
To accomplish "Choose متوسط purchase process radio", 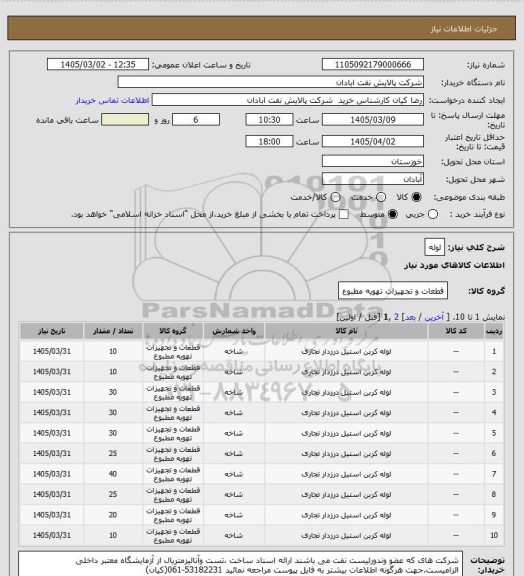I will [x=392, y=214].
